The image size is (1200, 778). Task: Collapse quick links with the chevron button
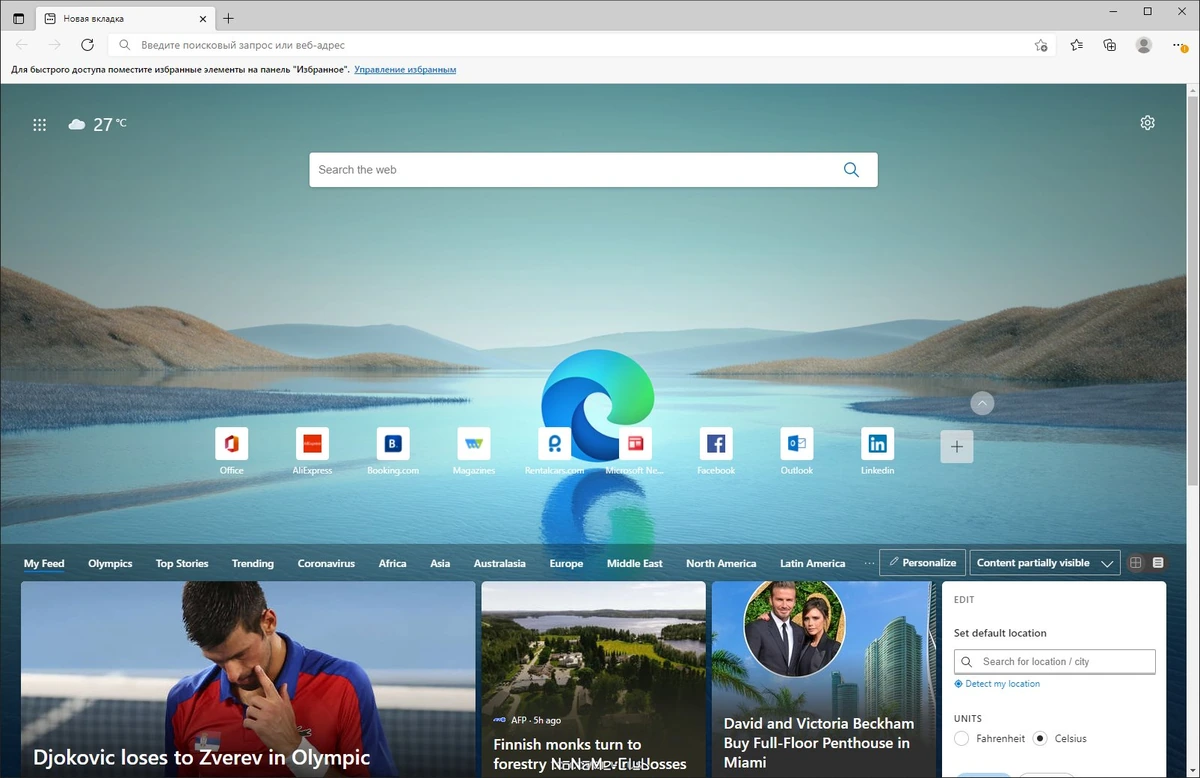(x=982, y=403)
